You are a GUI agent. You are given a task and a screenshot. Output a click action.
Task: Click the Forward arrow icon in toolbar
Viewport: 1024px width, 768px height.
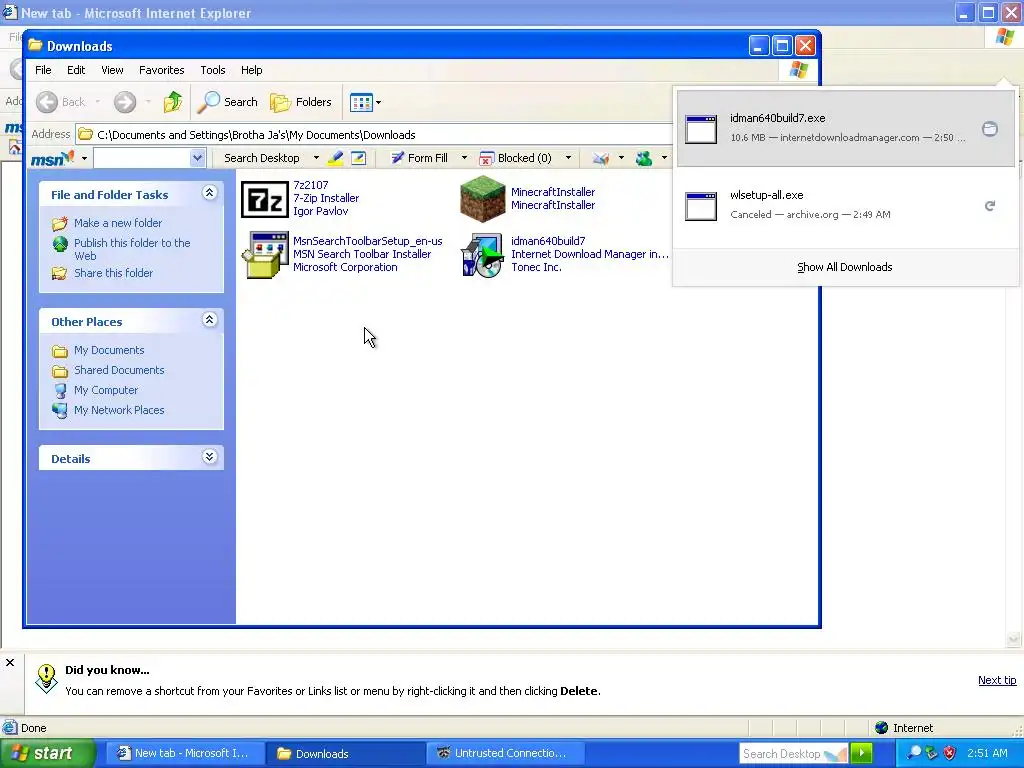[125, 102]
